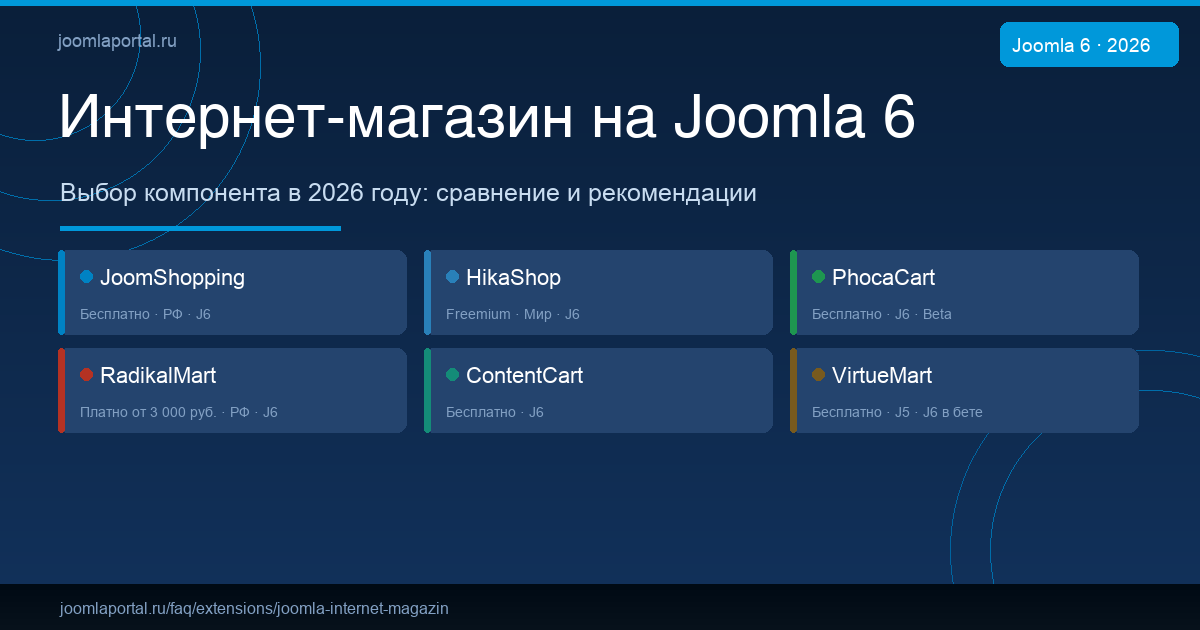Click 'Бесплатно · РФ · J6' under JoomShopping
The image size is (1200, 630).
pyautogui.click(x=145, y=314)
